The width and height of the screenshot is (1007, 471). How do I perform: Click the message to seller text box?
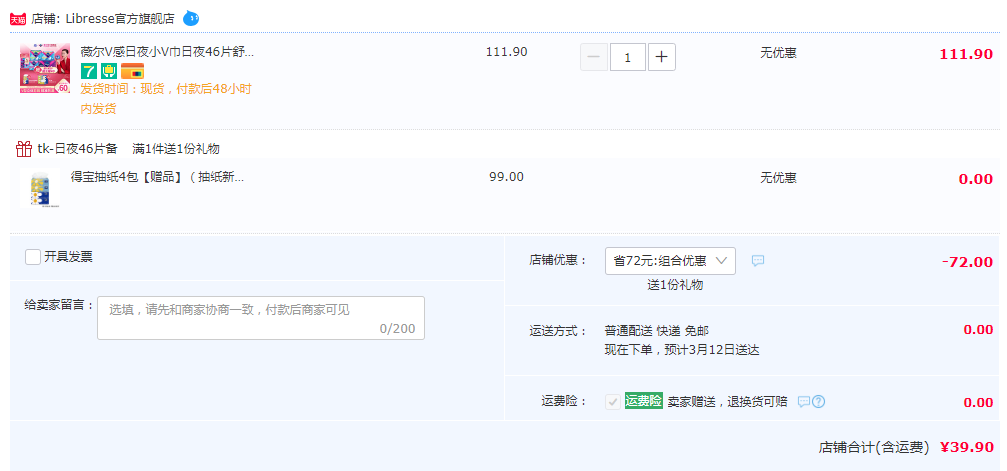[261, 317]
